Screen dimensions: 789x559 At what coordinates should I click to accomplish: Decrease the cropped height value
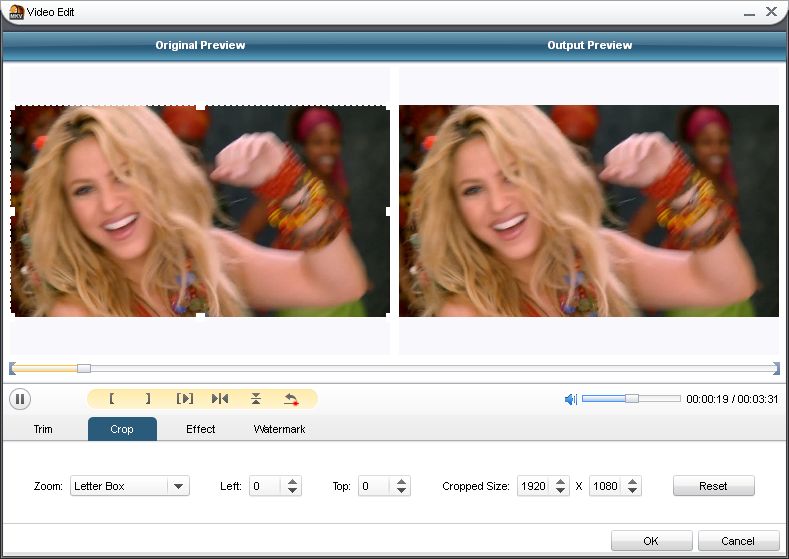633,491
